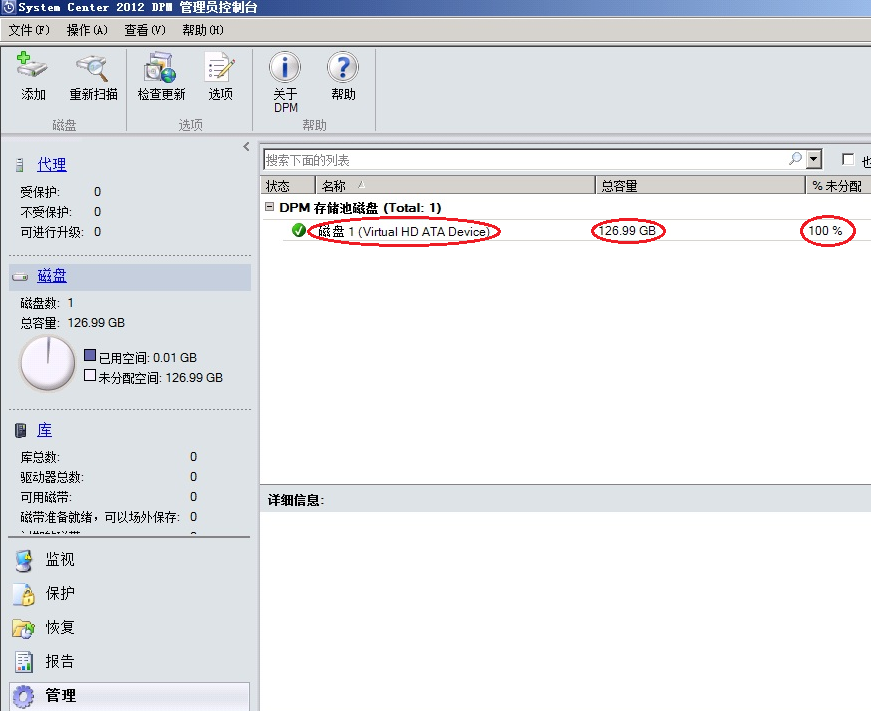
Task: Open the 选项 (Options) toolbar icon
Action: [220, 67]
